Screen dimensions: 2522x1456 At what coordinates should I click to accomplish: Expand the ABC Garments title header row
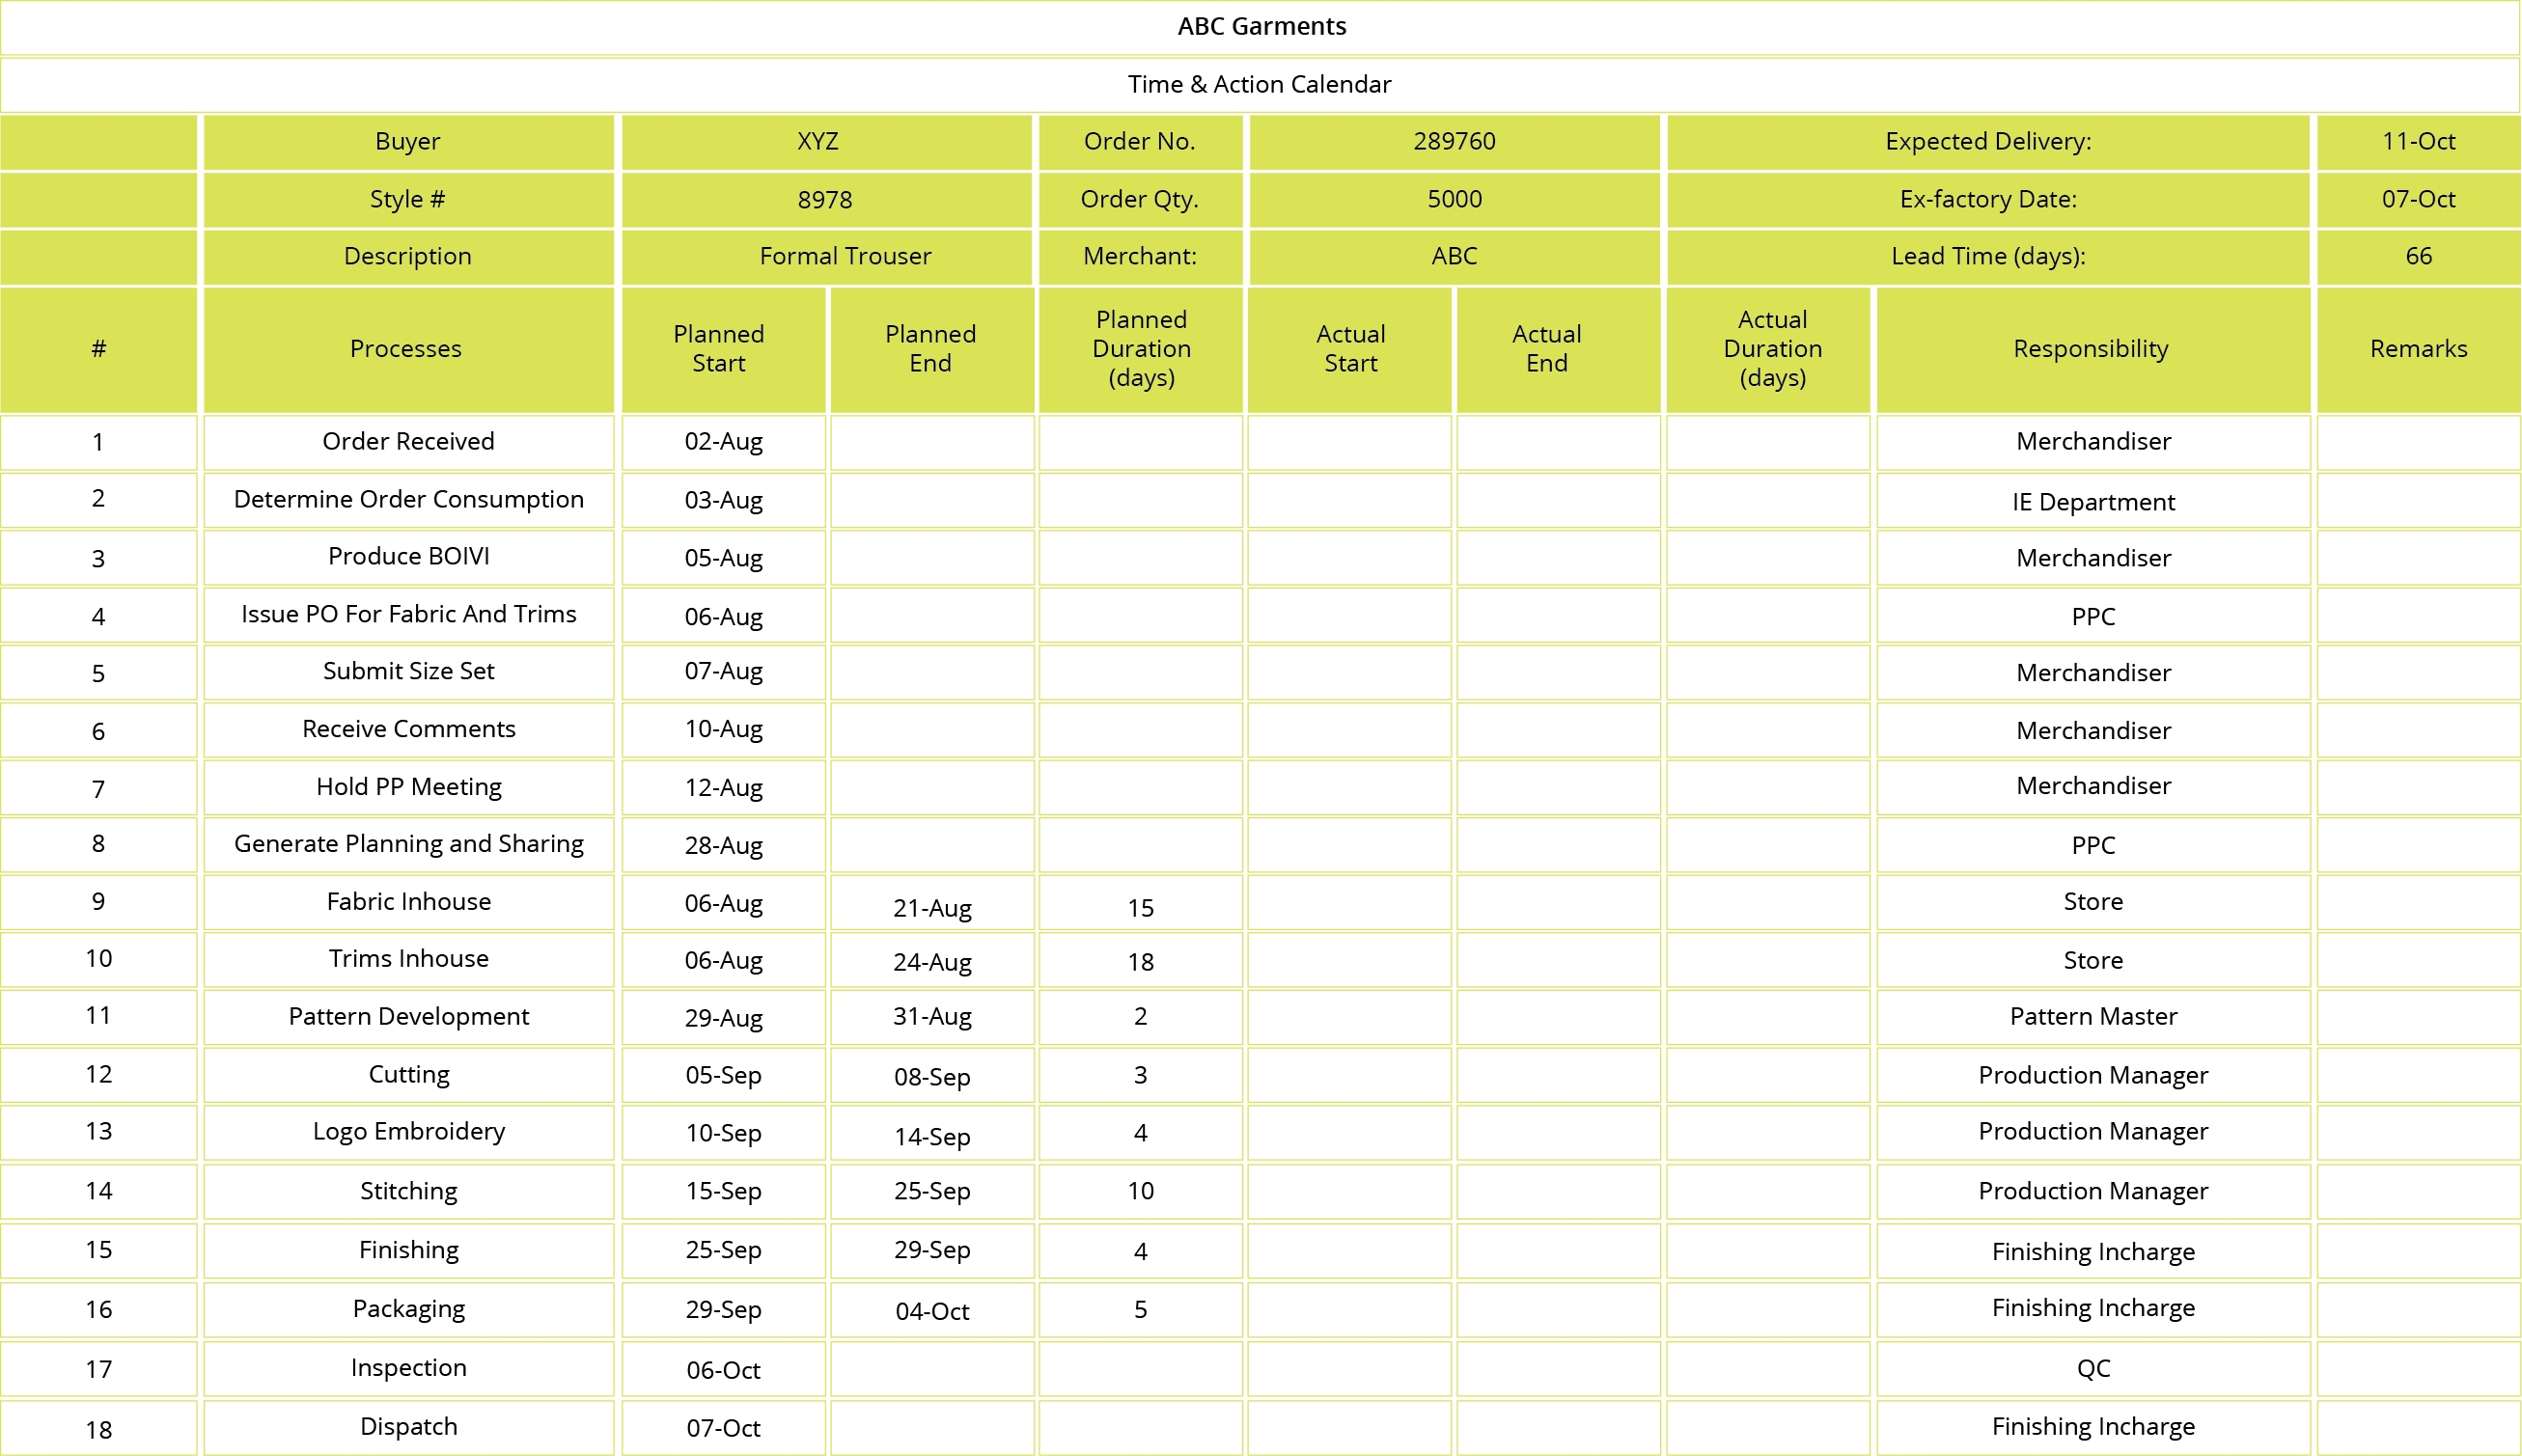[x=1261, y=26]
